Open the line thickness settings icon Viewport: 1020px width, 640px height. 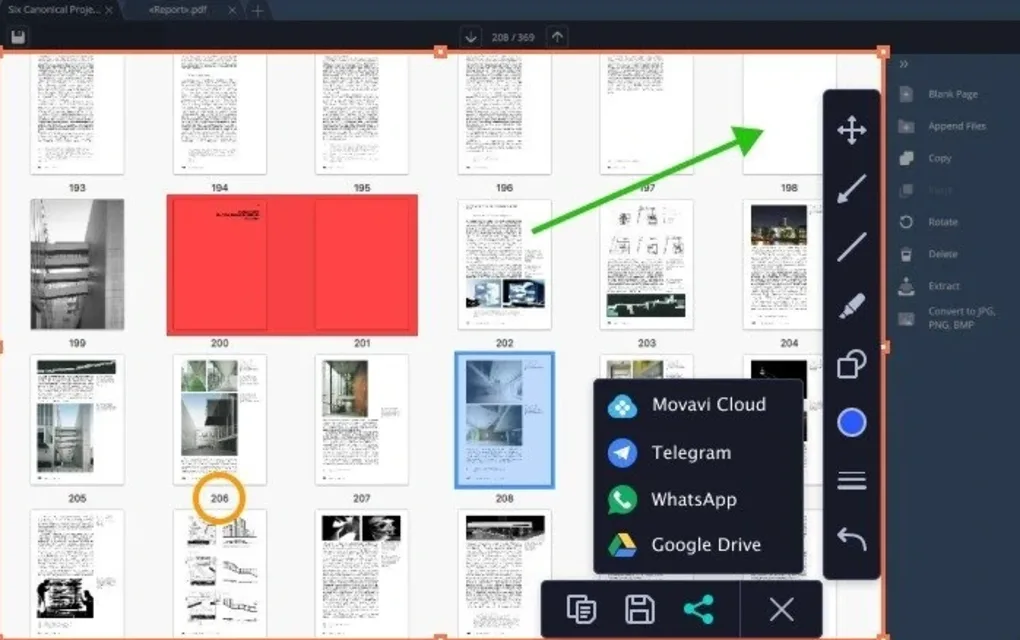[x=851, y=479]
